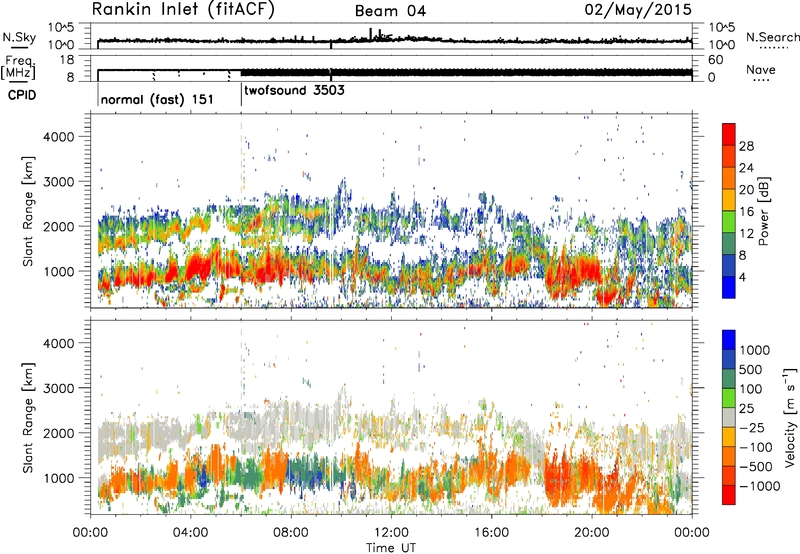Click the "20:00" time tick label
This screenshot has height=554, width=800.
point(591,533)
